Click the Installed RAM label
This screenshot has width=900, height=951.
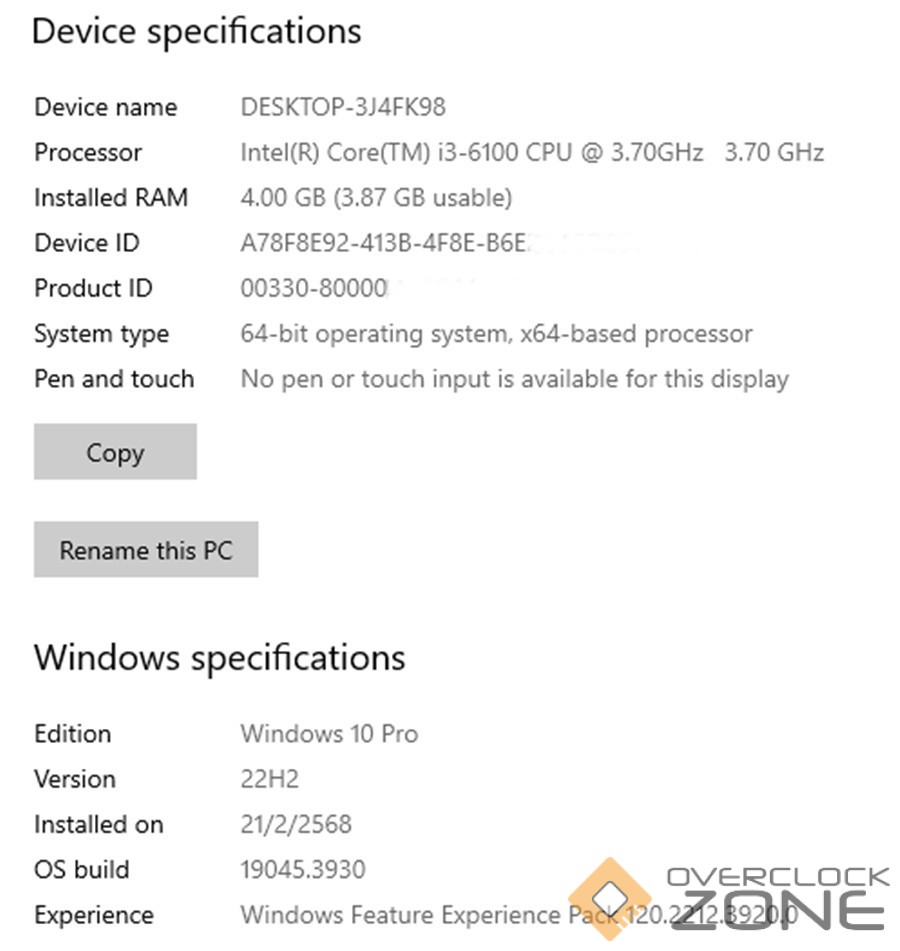pyautogui.click(x=111, y=198)
